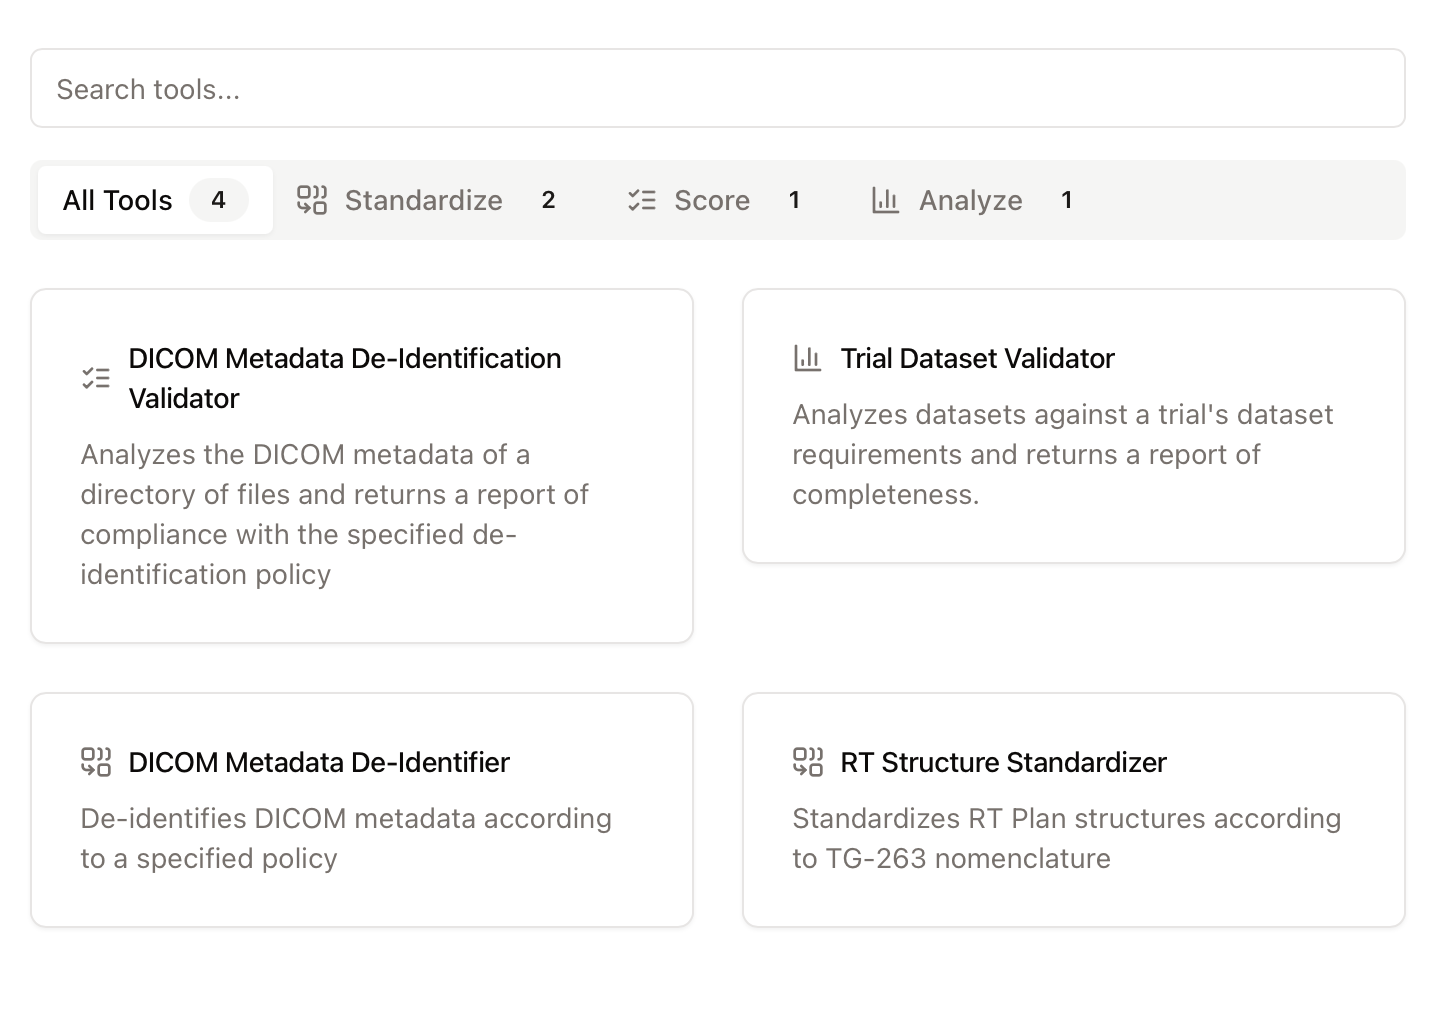
Task: Click the Standardize tab icon
Action: click(x=312, y=200)
